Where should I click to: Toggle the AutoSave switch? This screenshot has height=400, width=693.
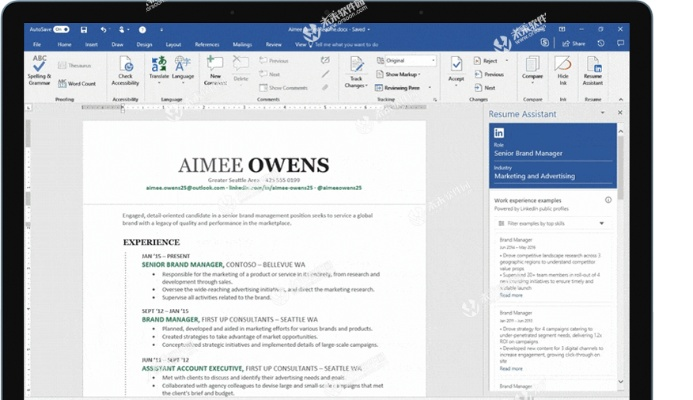coord(61,30)
